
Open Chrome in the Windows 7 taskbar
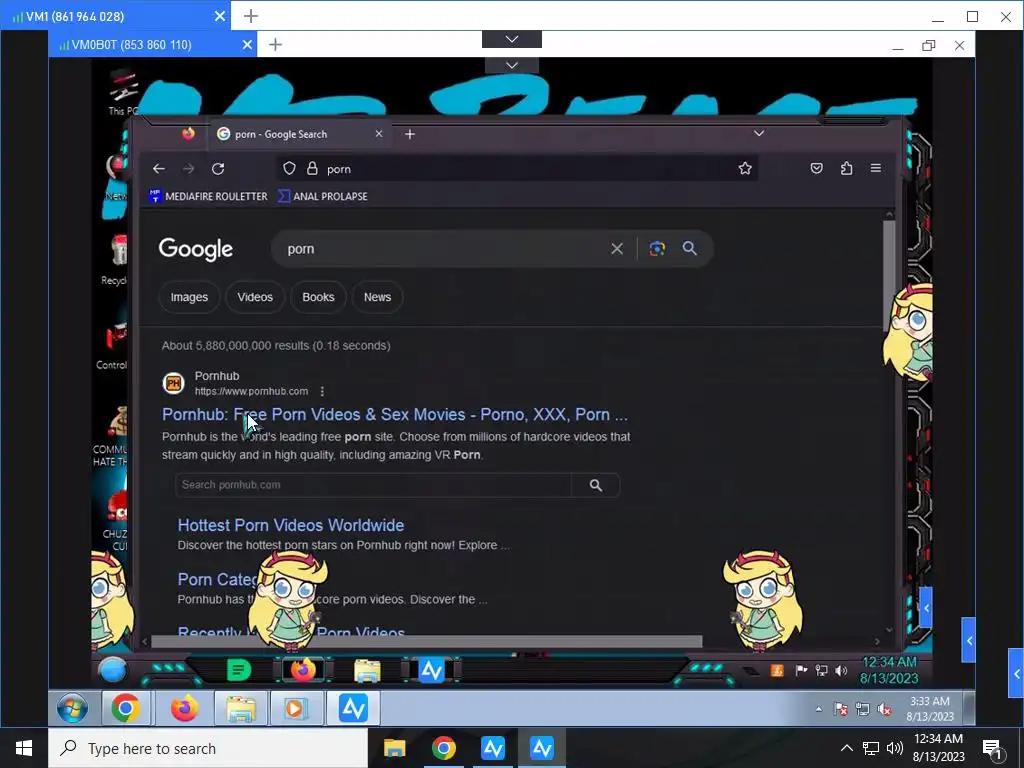125,708
